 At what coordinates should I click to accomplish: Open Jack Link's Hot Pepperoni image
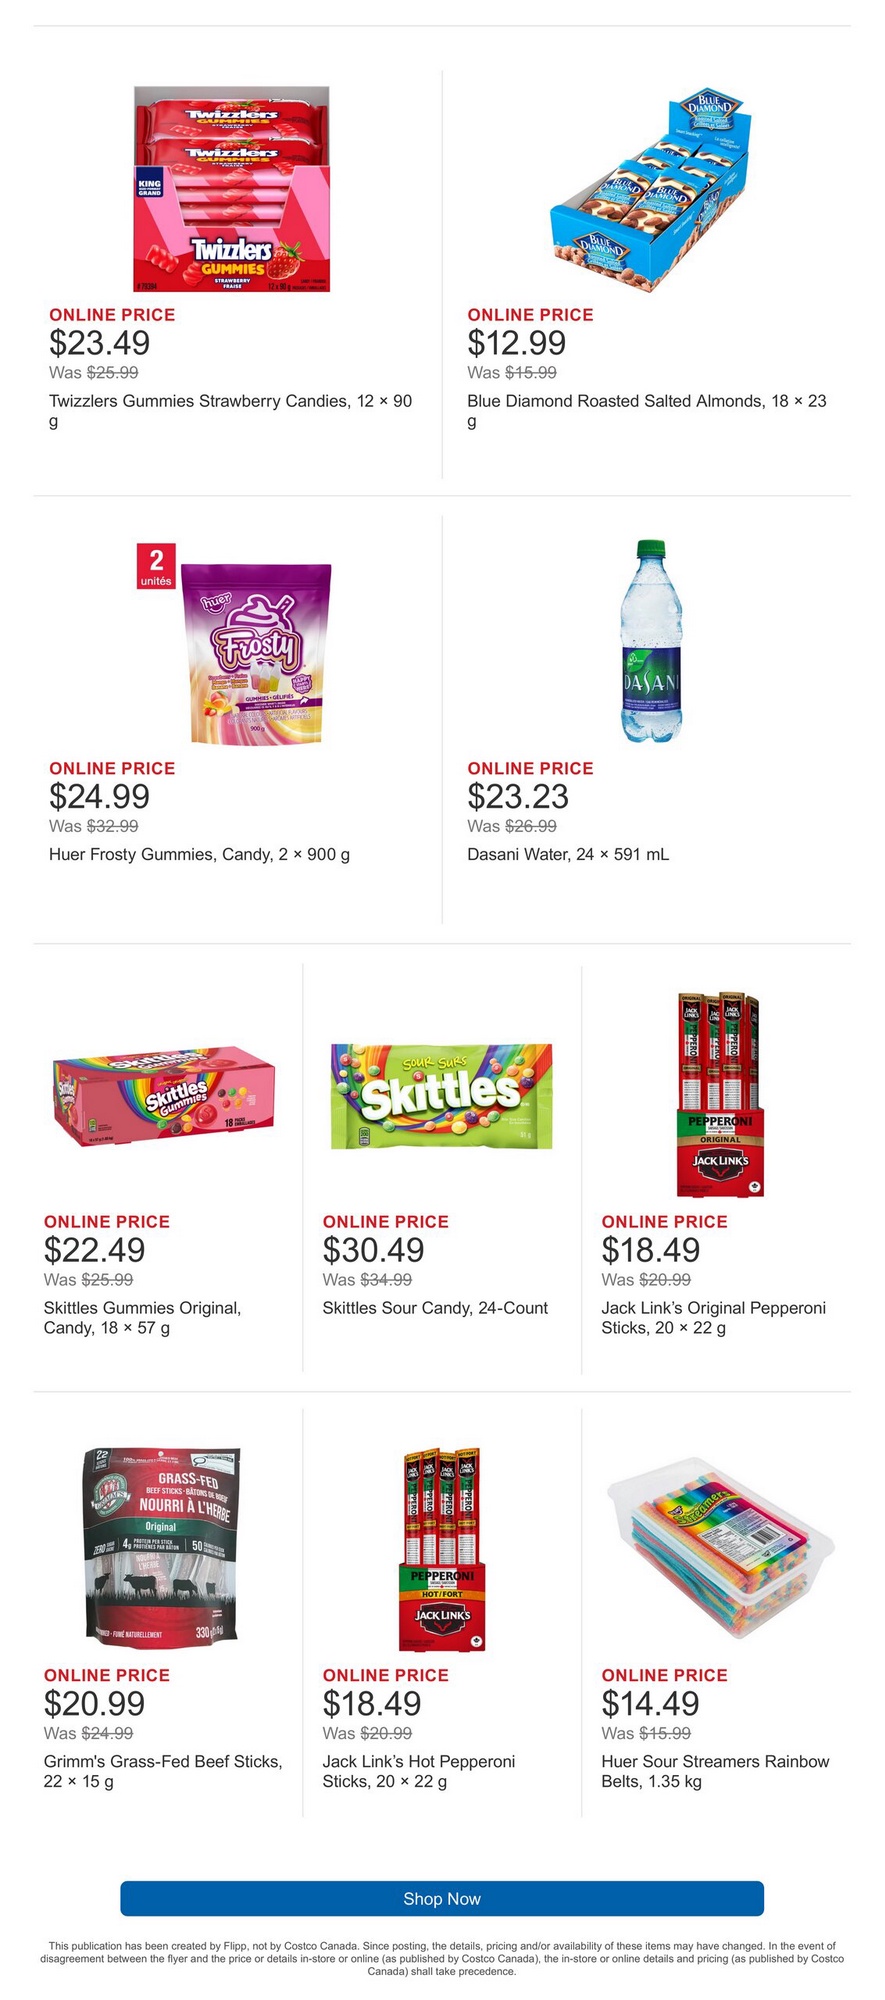tap(441, 1549)
